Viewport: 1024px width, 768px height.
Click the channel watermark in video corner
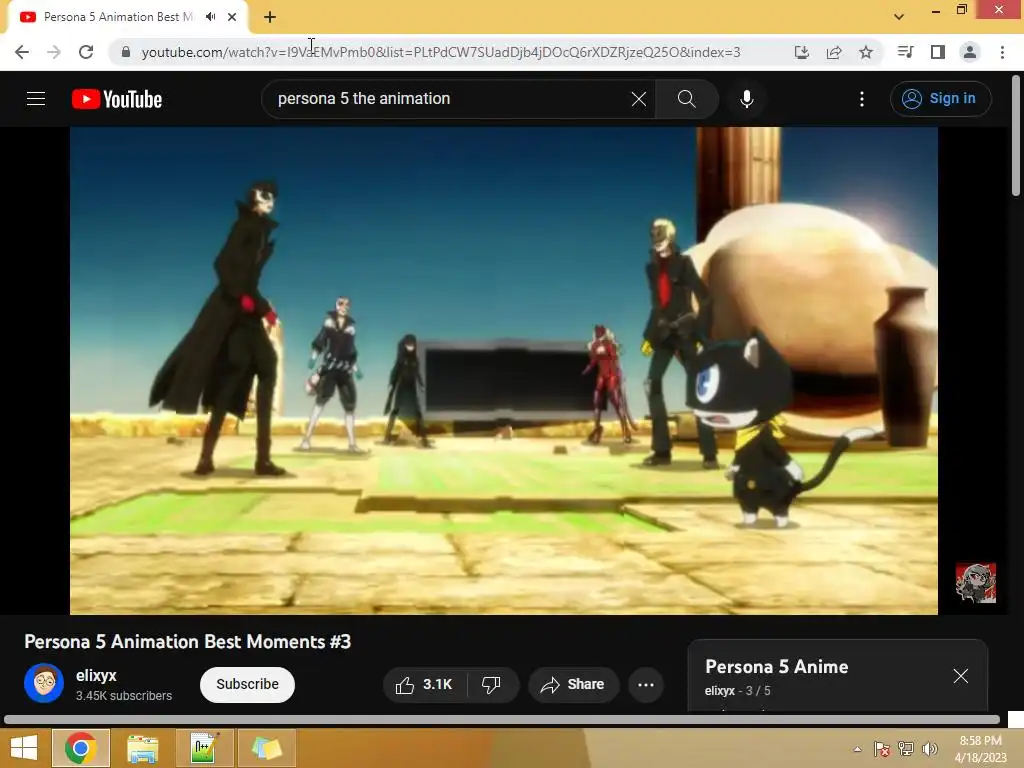pos(976,583)
